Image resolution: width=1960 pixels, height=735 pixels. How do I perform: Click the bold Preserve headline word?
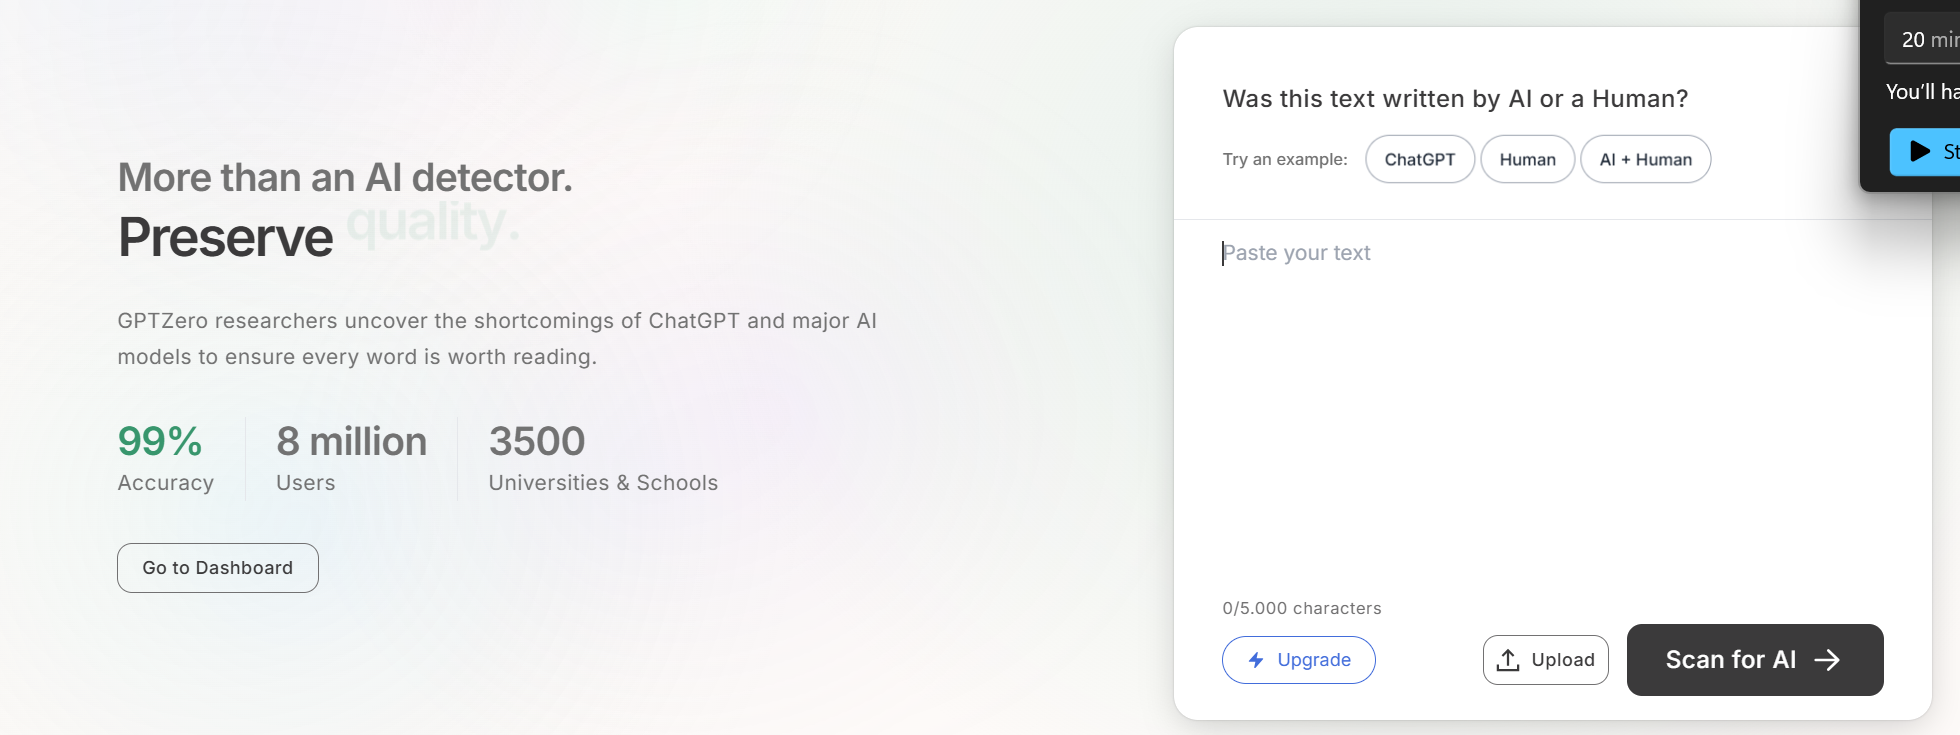[226, 238]
